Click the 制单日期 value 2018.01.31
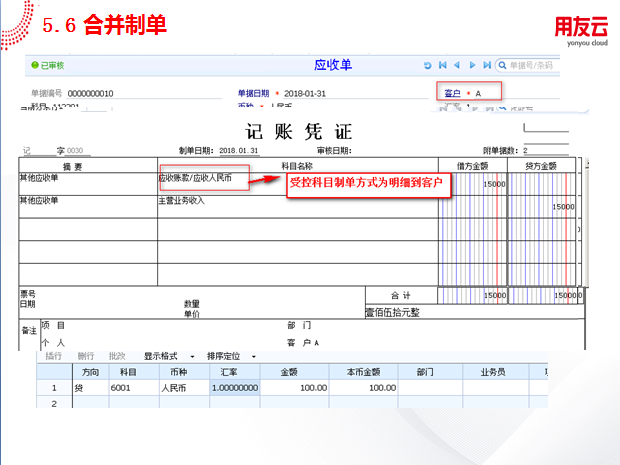The image size is (620, 465). click(239, 151)
